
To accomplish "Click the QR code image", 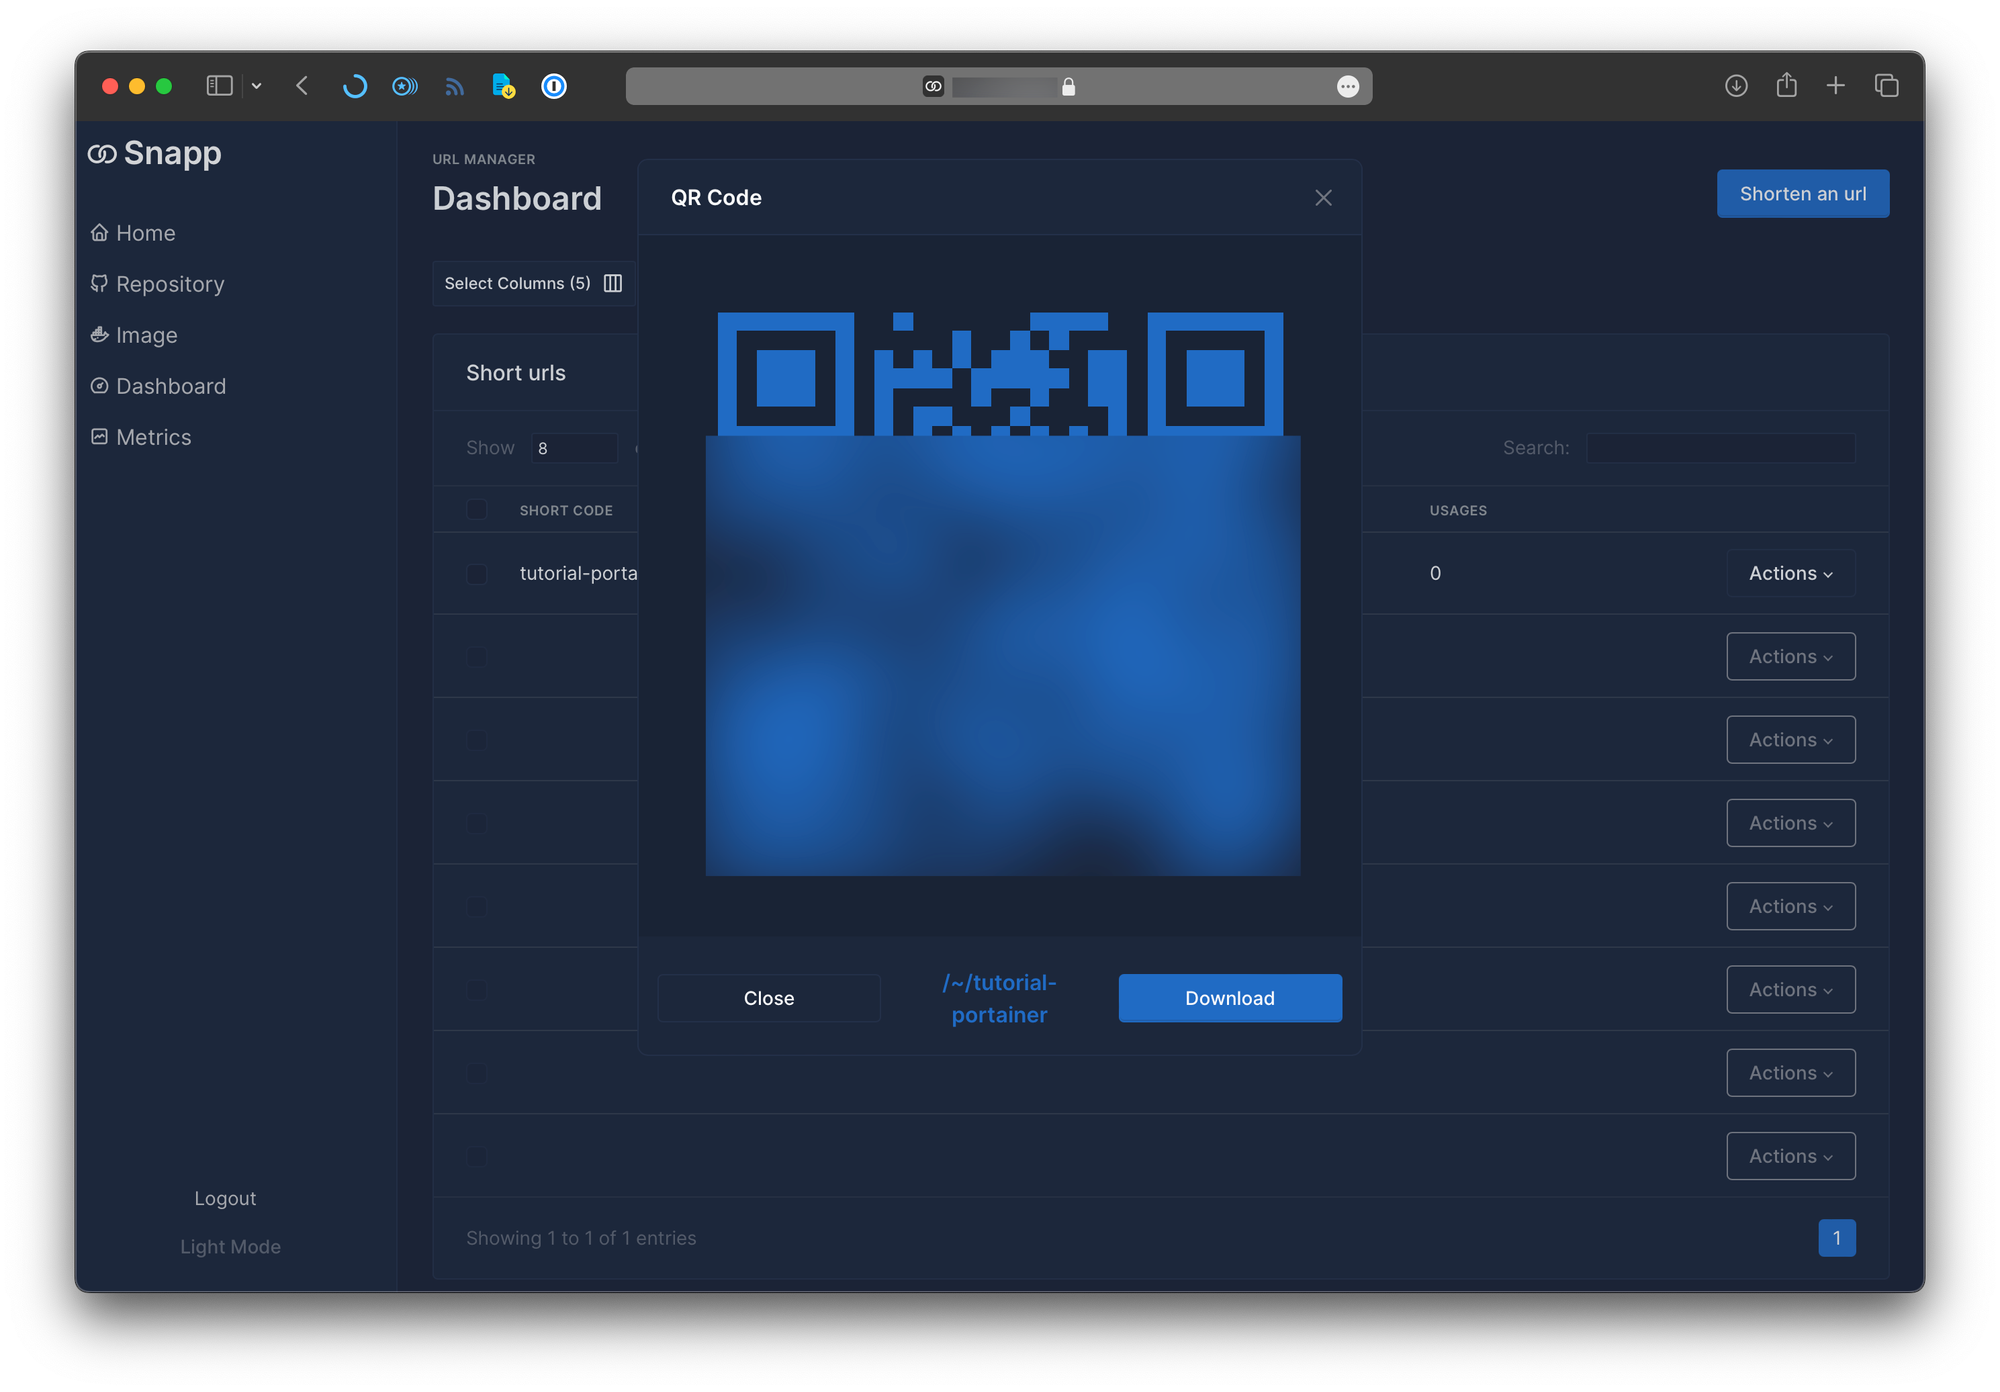I will (x=1002, y=594).
